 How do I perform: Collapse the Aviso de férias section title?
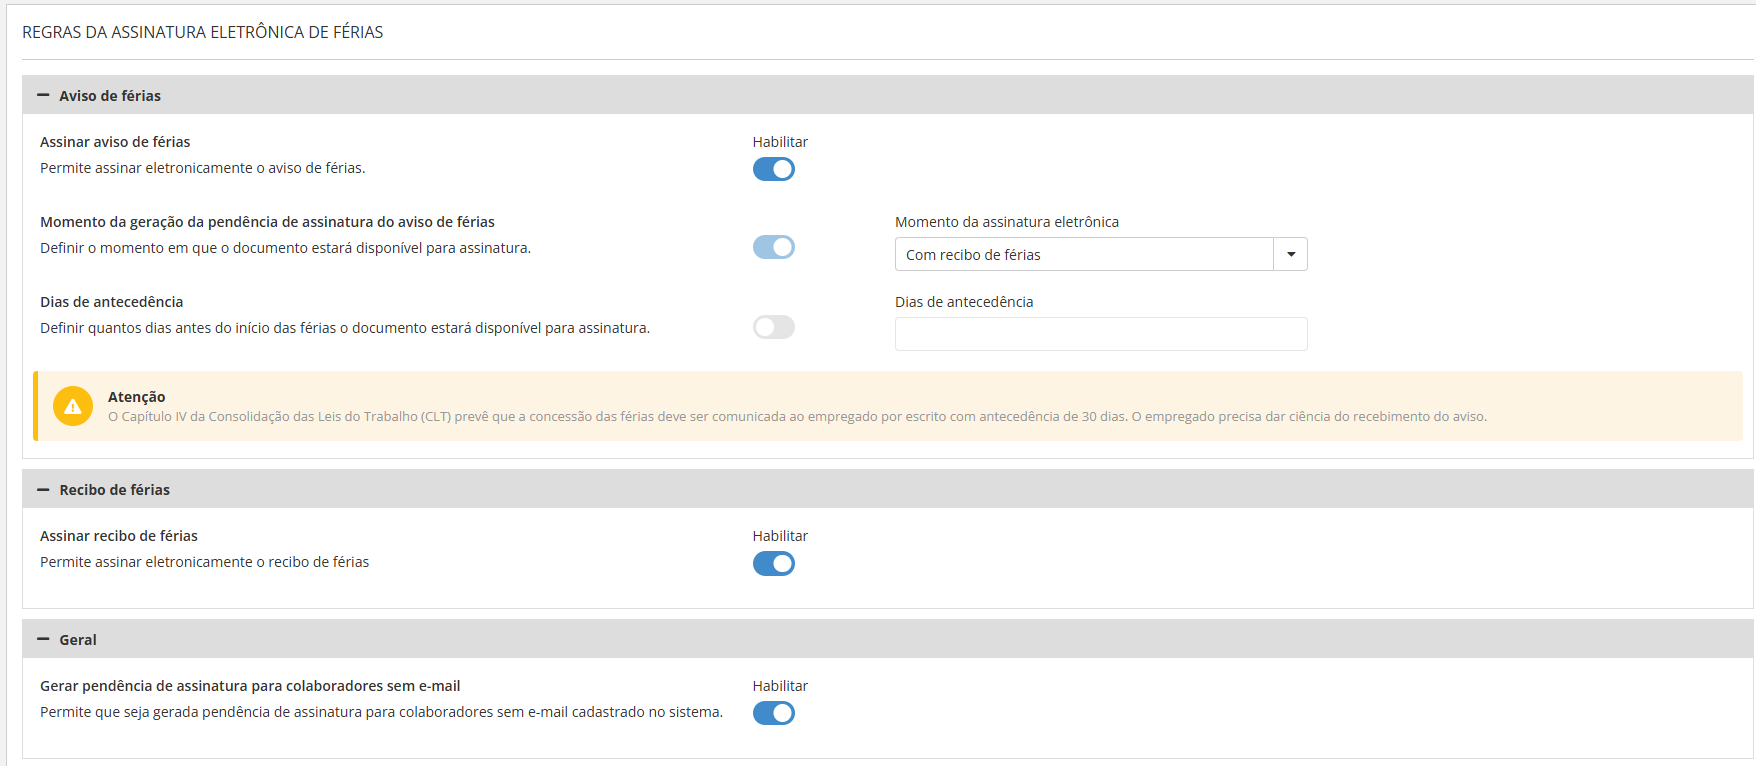pos(110,96)
